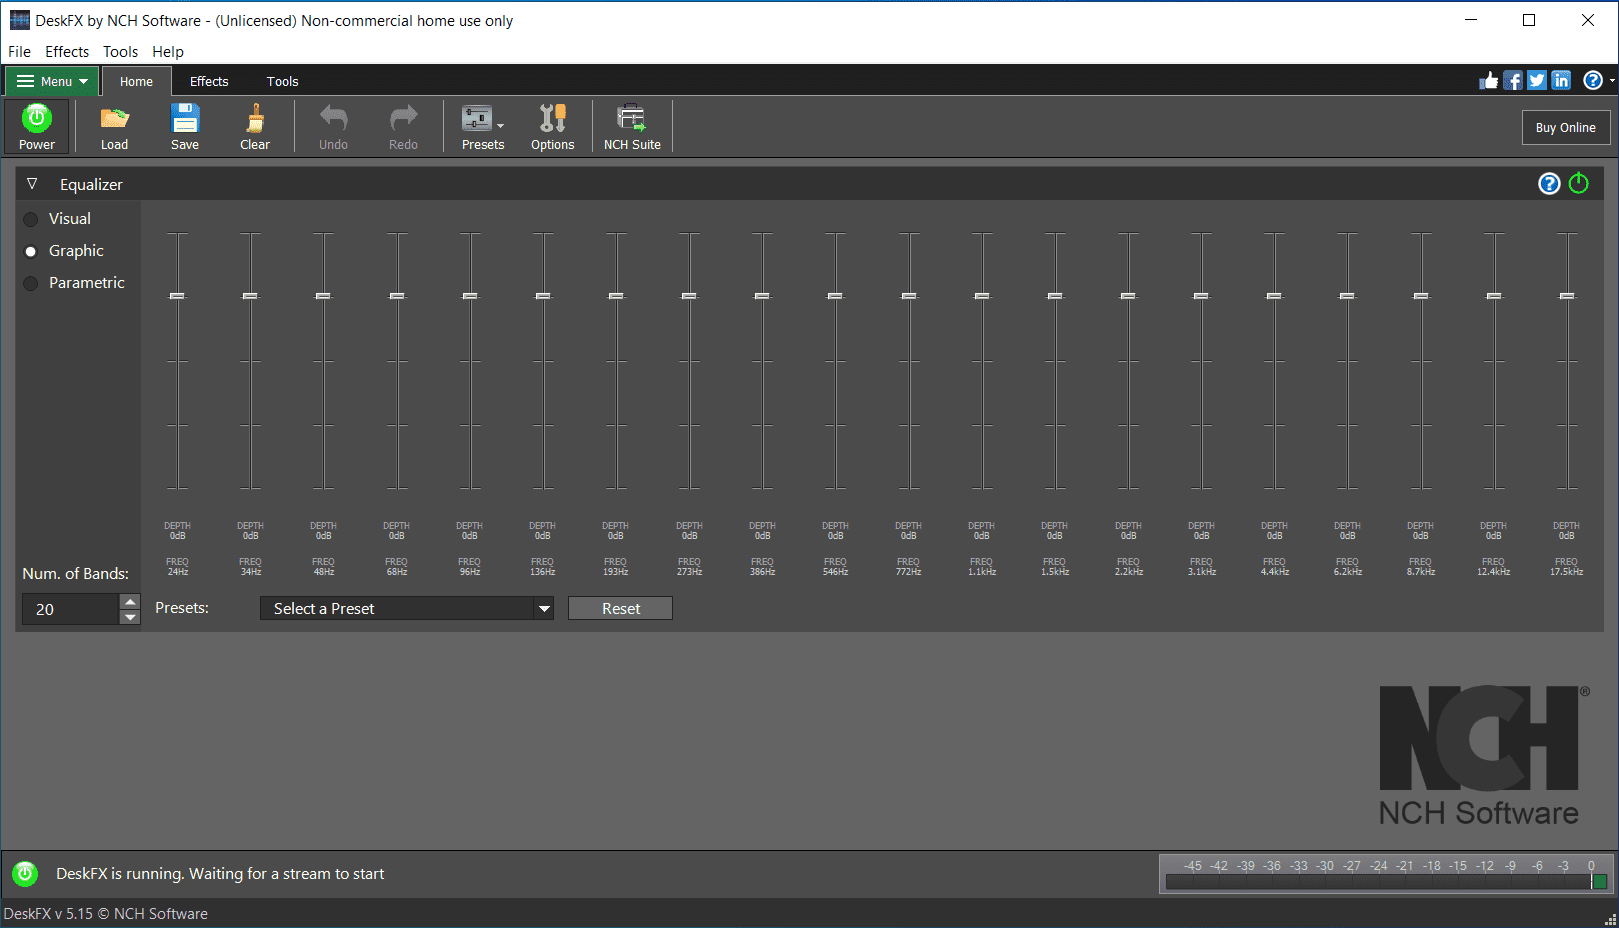The image size is (1619, 928).
Task: Click the 48Hz band slider handle
Action: [323, 296]
